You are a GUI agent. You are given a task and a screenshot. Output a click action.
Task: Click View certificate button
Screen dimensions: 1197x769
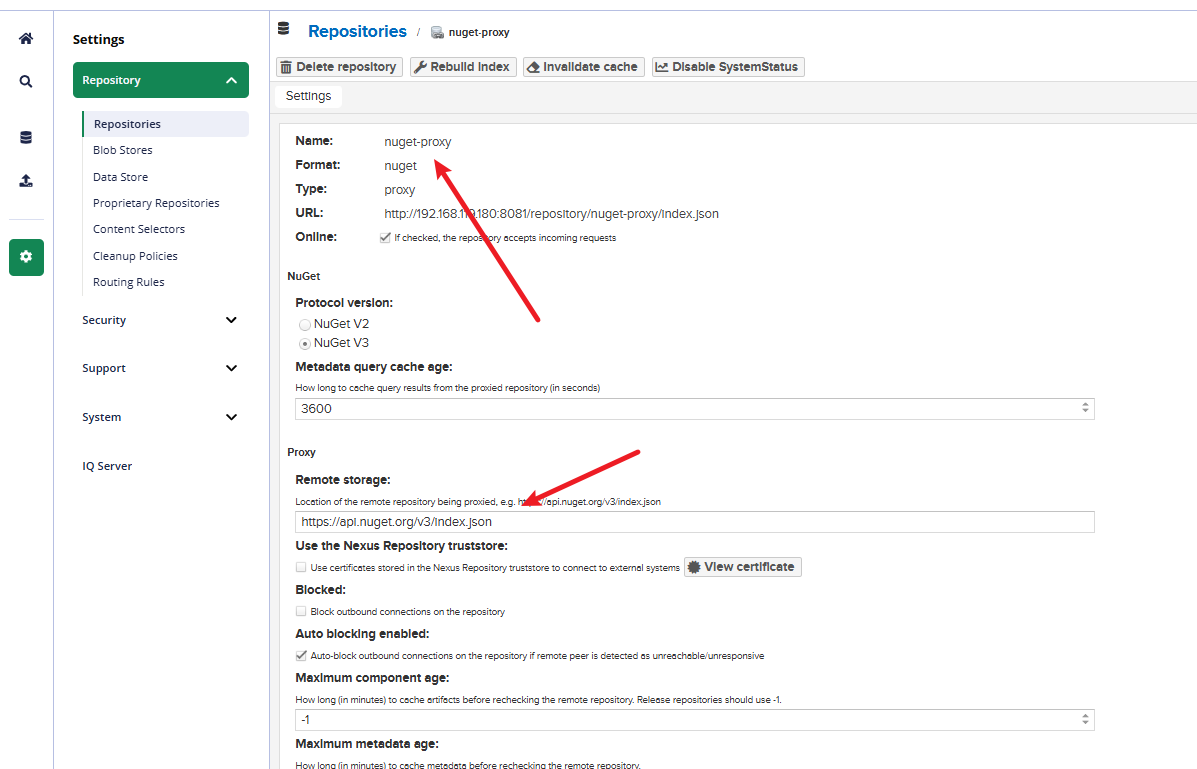(743, 567)
